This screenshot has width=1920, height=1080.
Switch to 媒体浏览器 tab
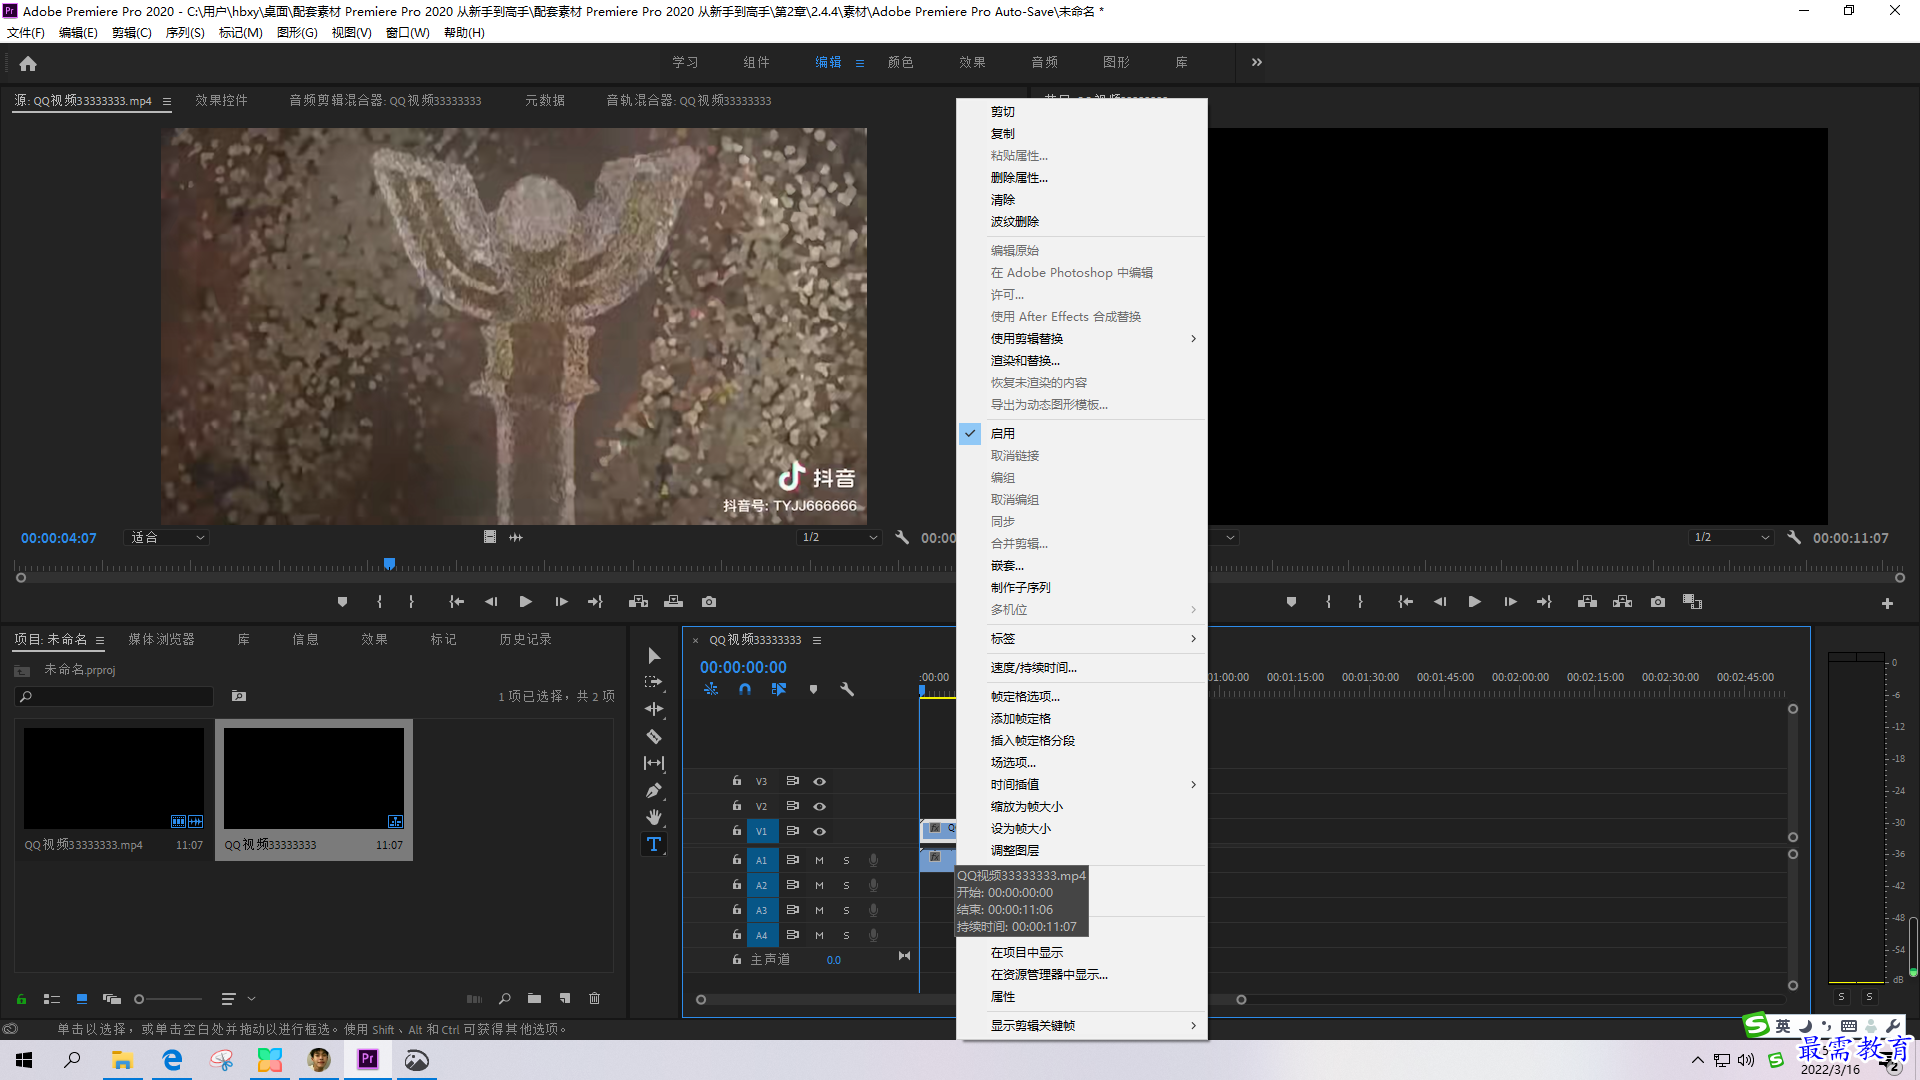(161, 639)
